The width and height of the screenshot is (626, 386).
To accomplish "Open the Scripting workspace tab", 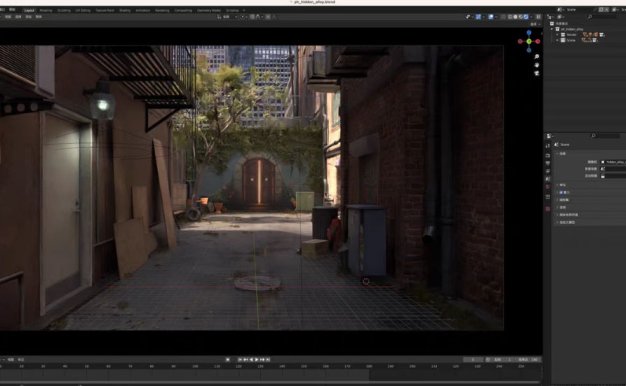I will (x=232, y=10).
